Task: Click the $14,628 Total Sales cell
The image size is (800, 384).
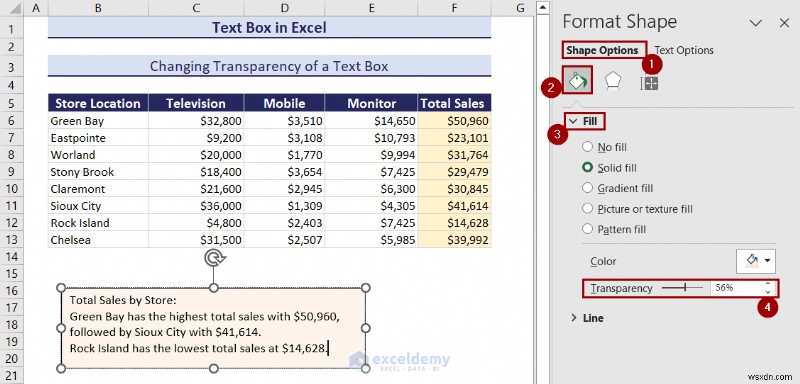Action: click(455, 223)
